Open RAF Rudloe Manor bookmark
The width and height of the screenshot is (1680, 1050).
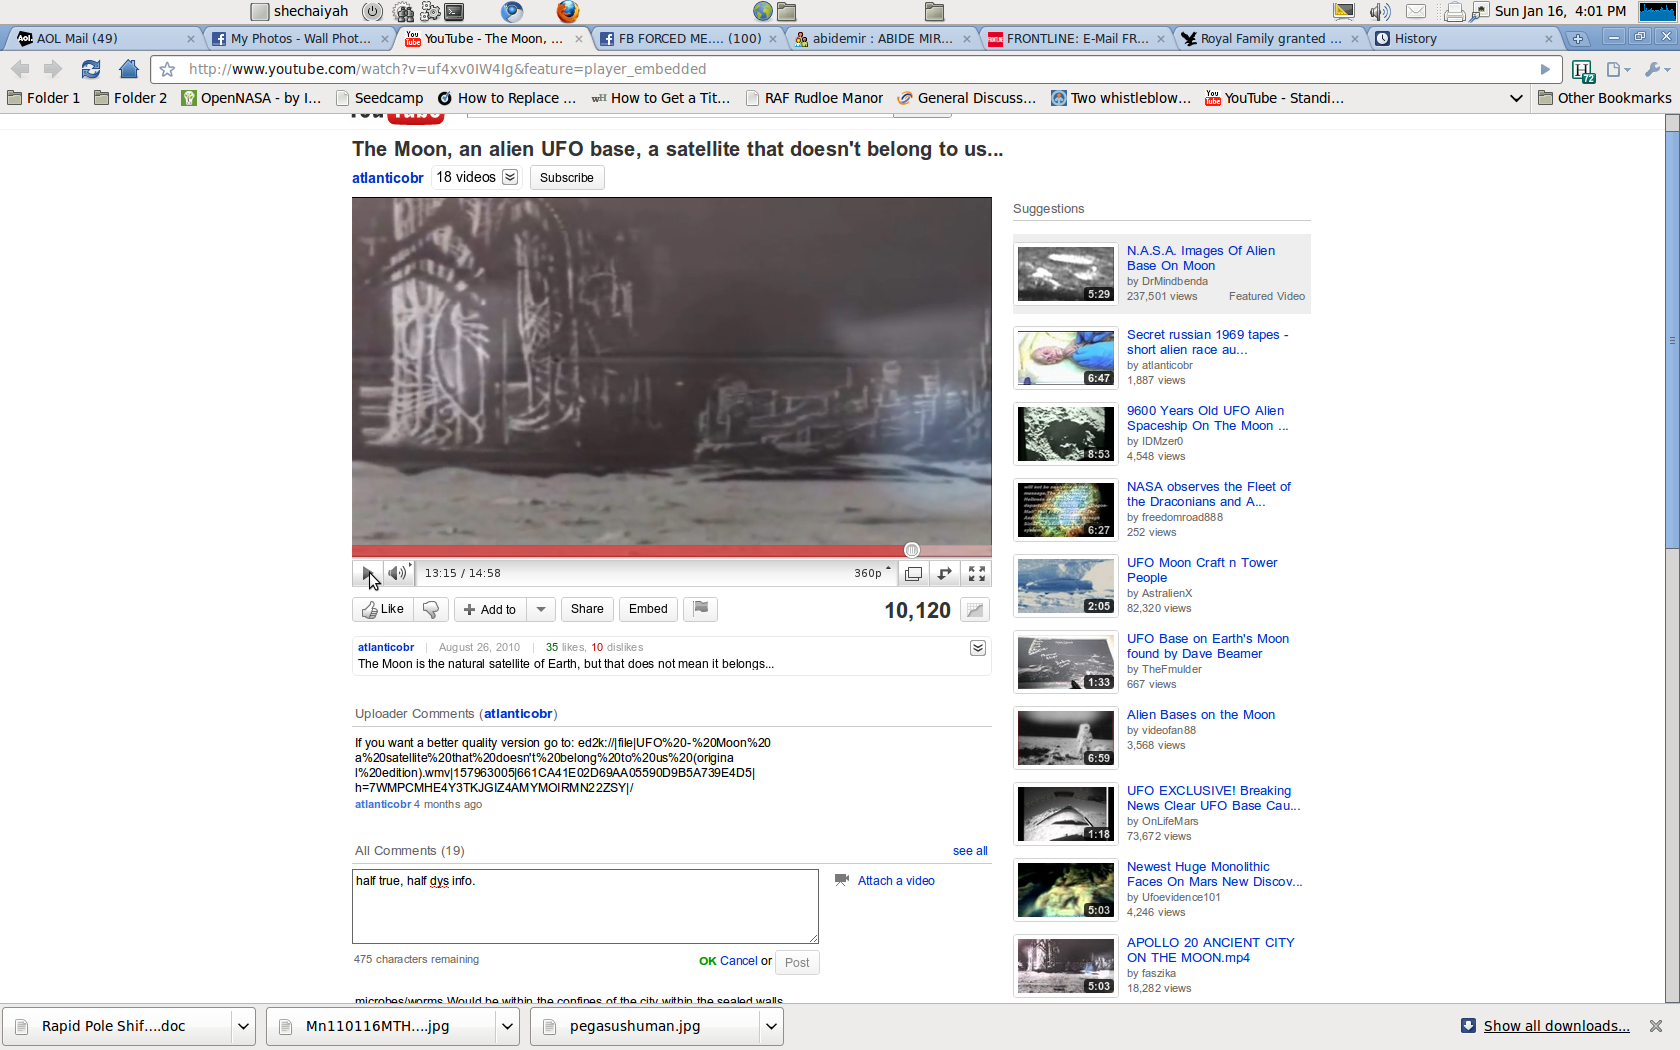[814, 98]
